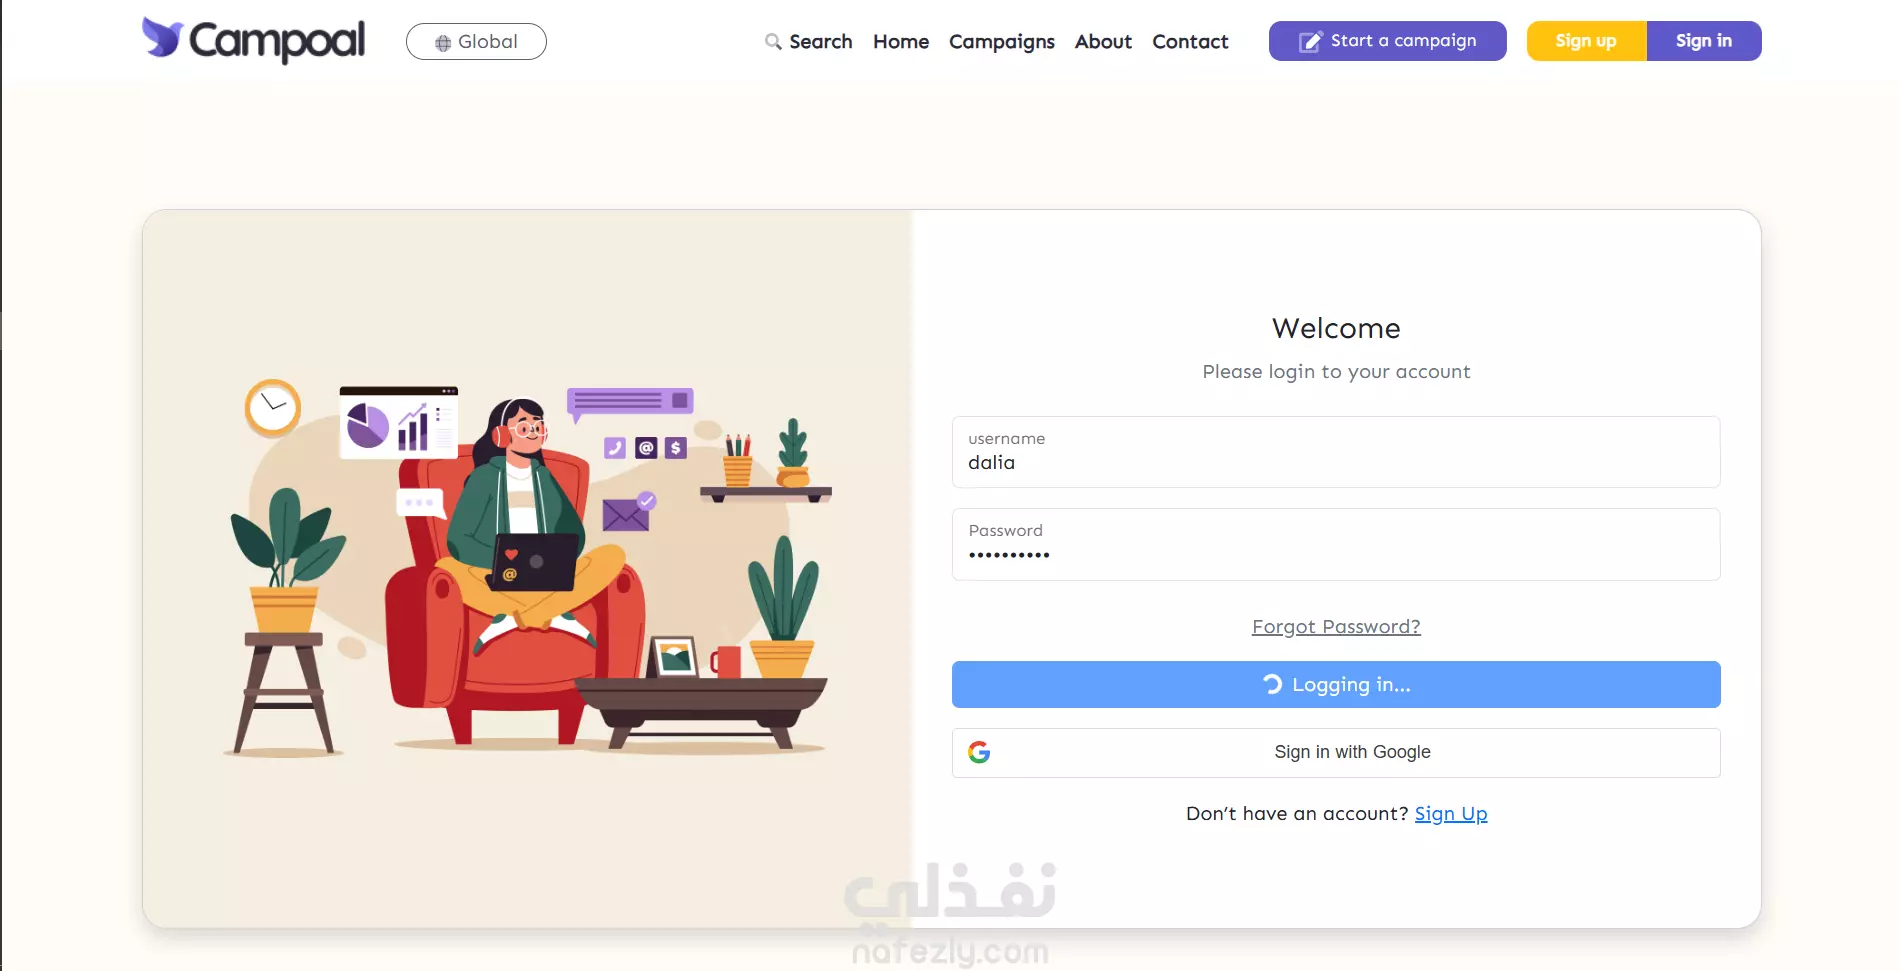Screen dimensions: 1900x971
Task: Click the purple Sign in button
Action: point(1704,41)
